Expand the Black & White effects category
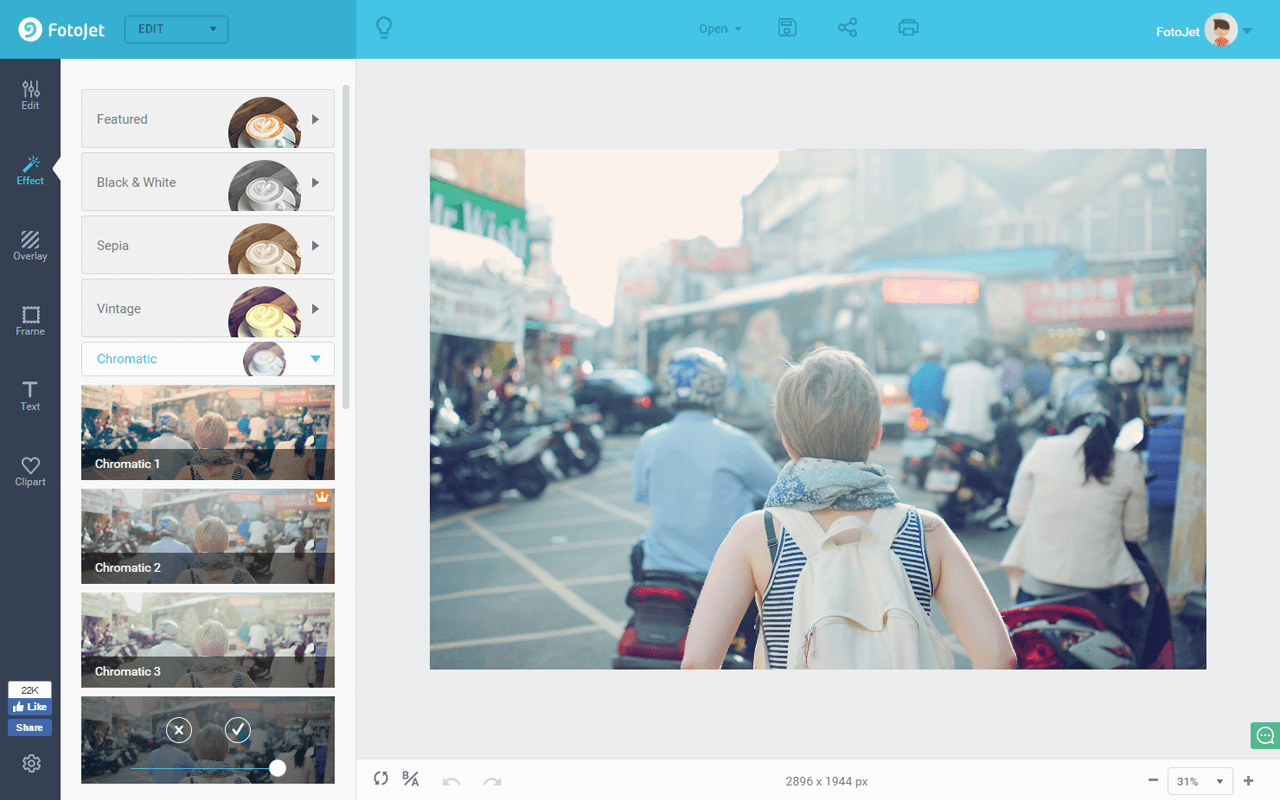This screenshot has height=800, width=1280. (x=208, y=182)
